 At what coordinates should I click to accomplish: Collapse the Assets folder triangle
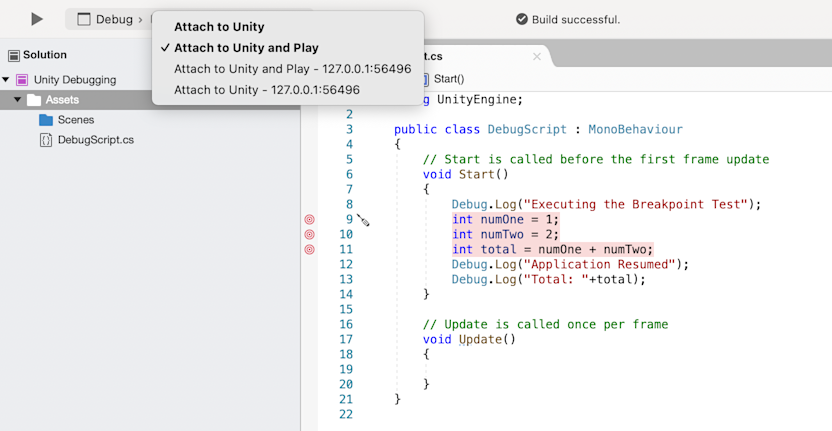18,100
